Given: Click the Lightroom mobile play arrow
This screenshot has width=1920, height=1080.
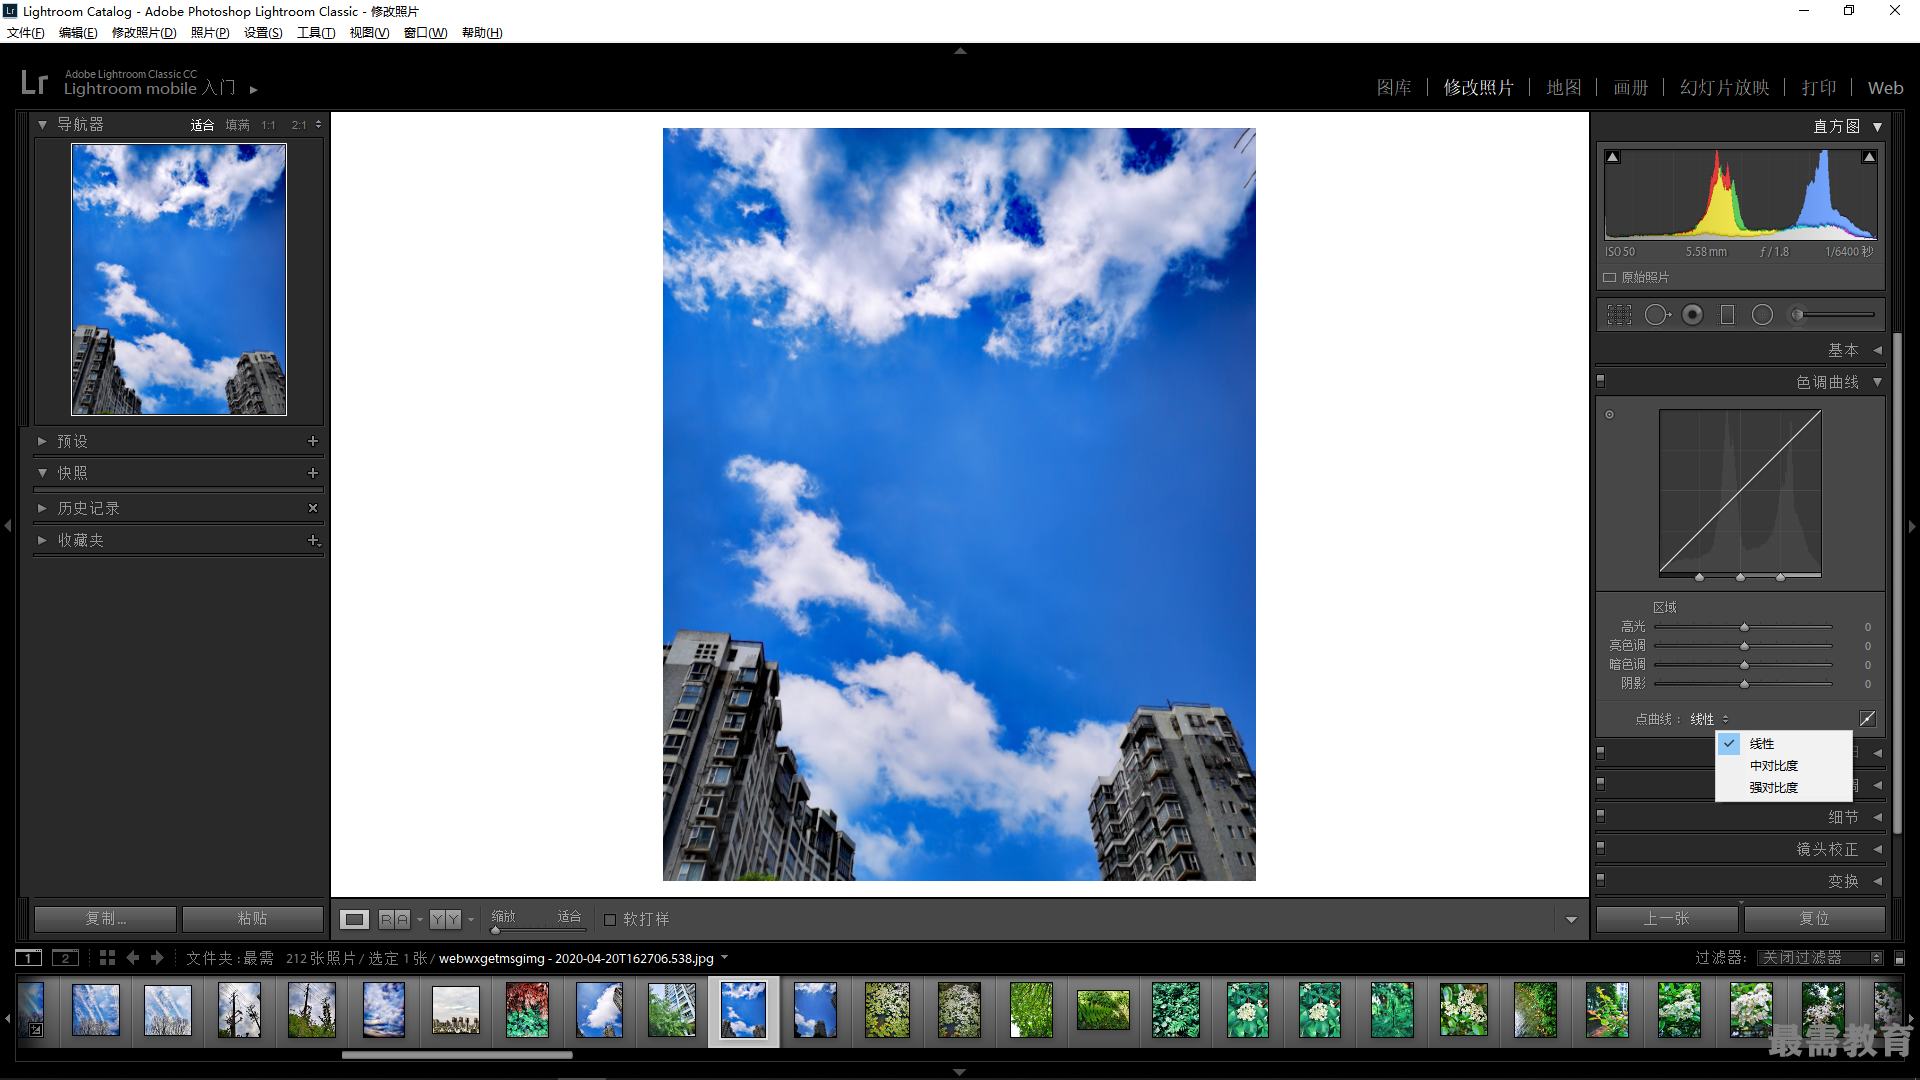Looking at the screenshot, I should coord(254,90).
